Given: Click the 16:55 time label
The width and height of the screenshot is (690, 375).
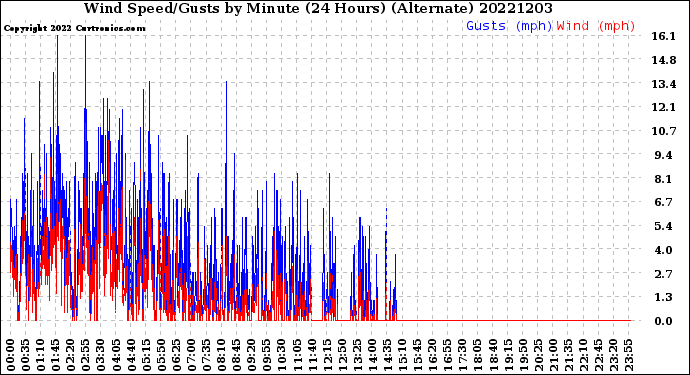Looking at the screenshot, I should click(448, 355).
